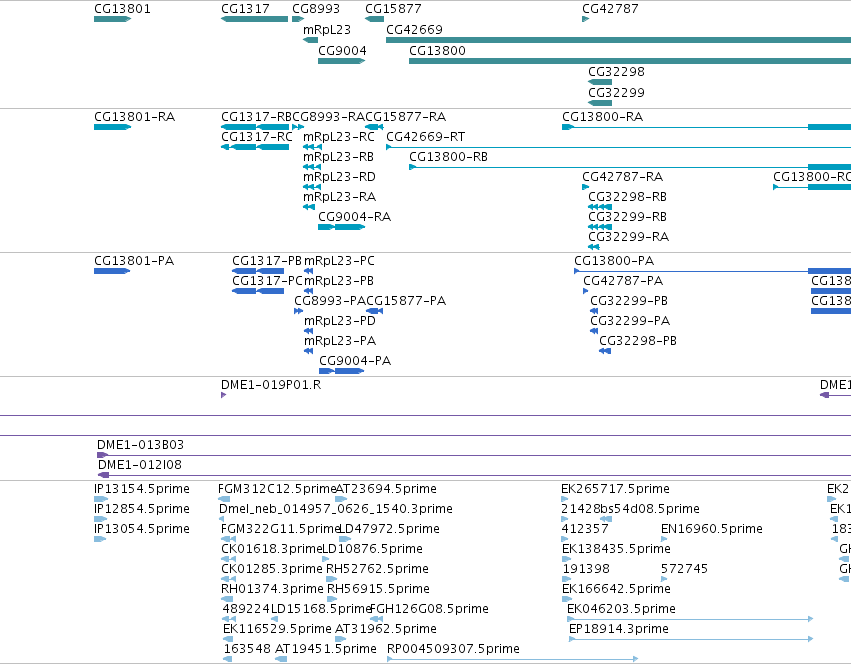Select the mRpL23 gene label
Viewport: 851px width, 664px height.
pyautogui.click(x=327, y=29)
